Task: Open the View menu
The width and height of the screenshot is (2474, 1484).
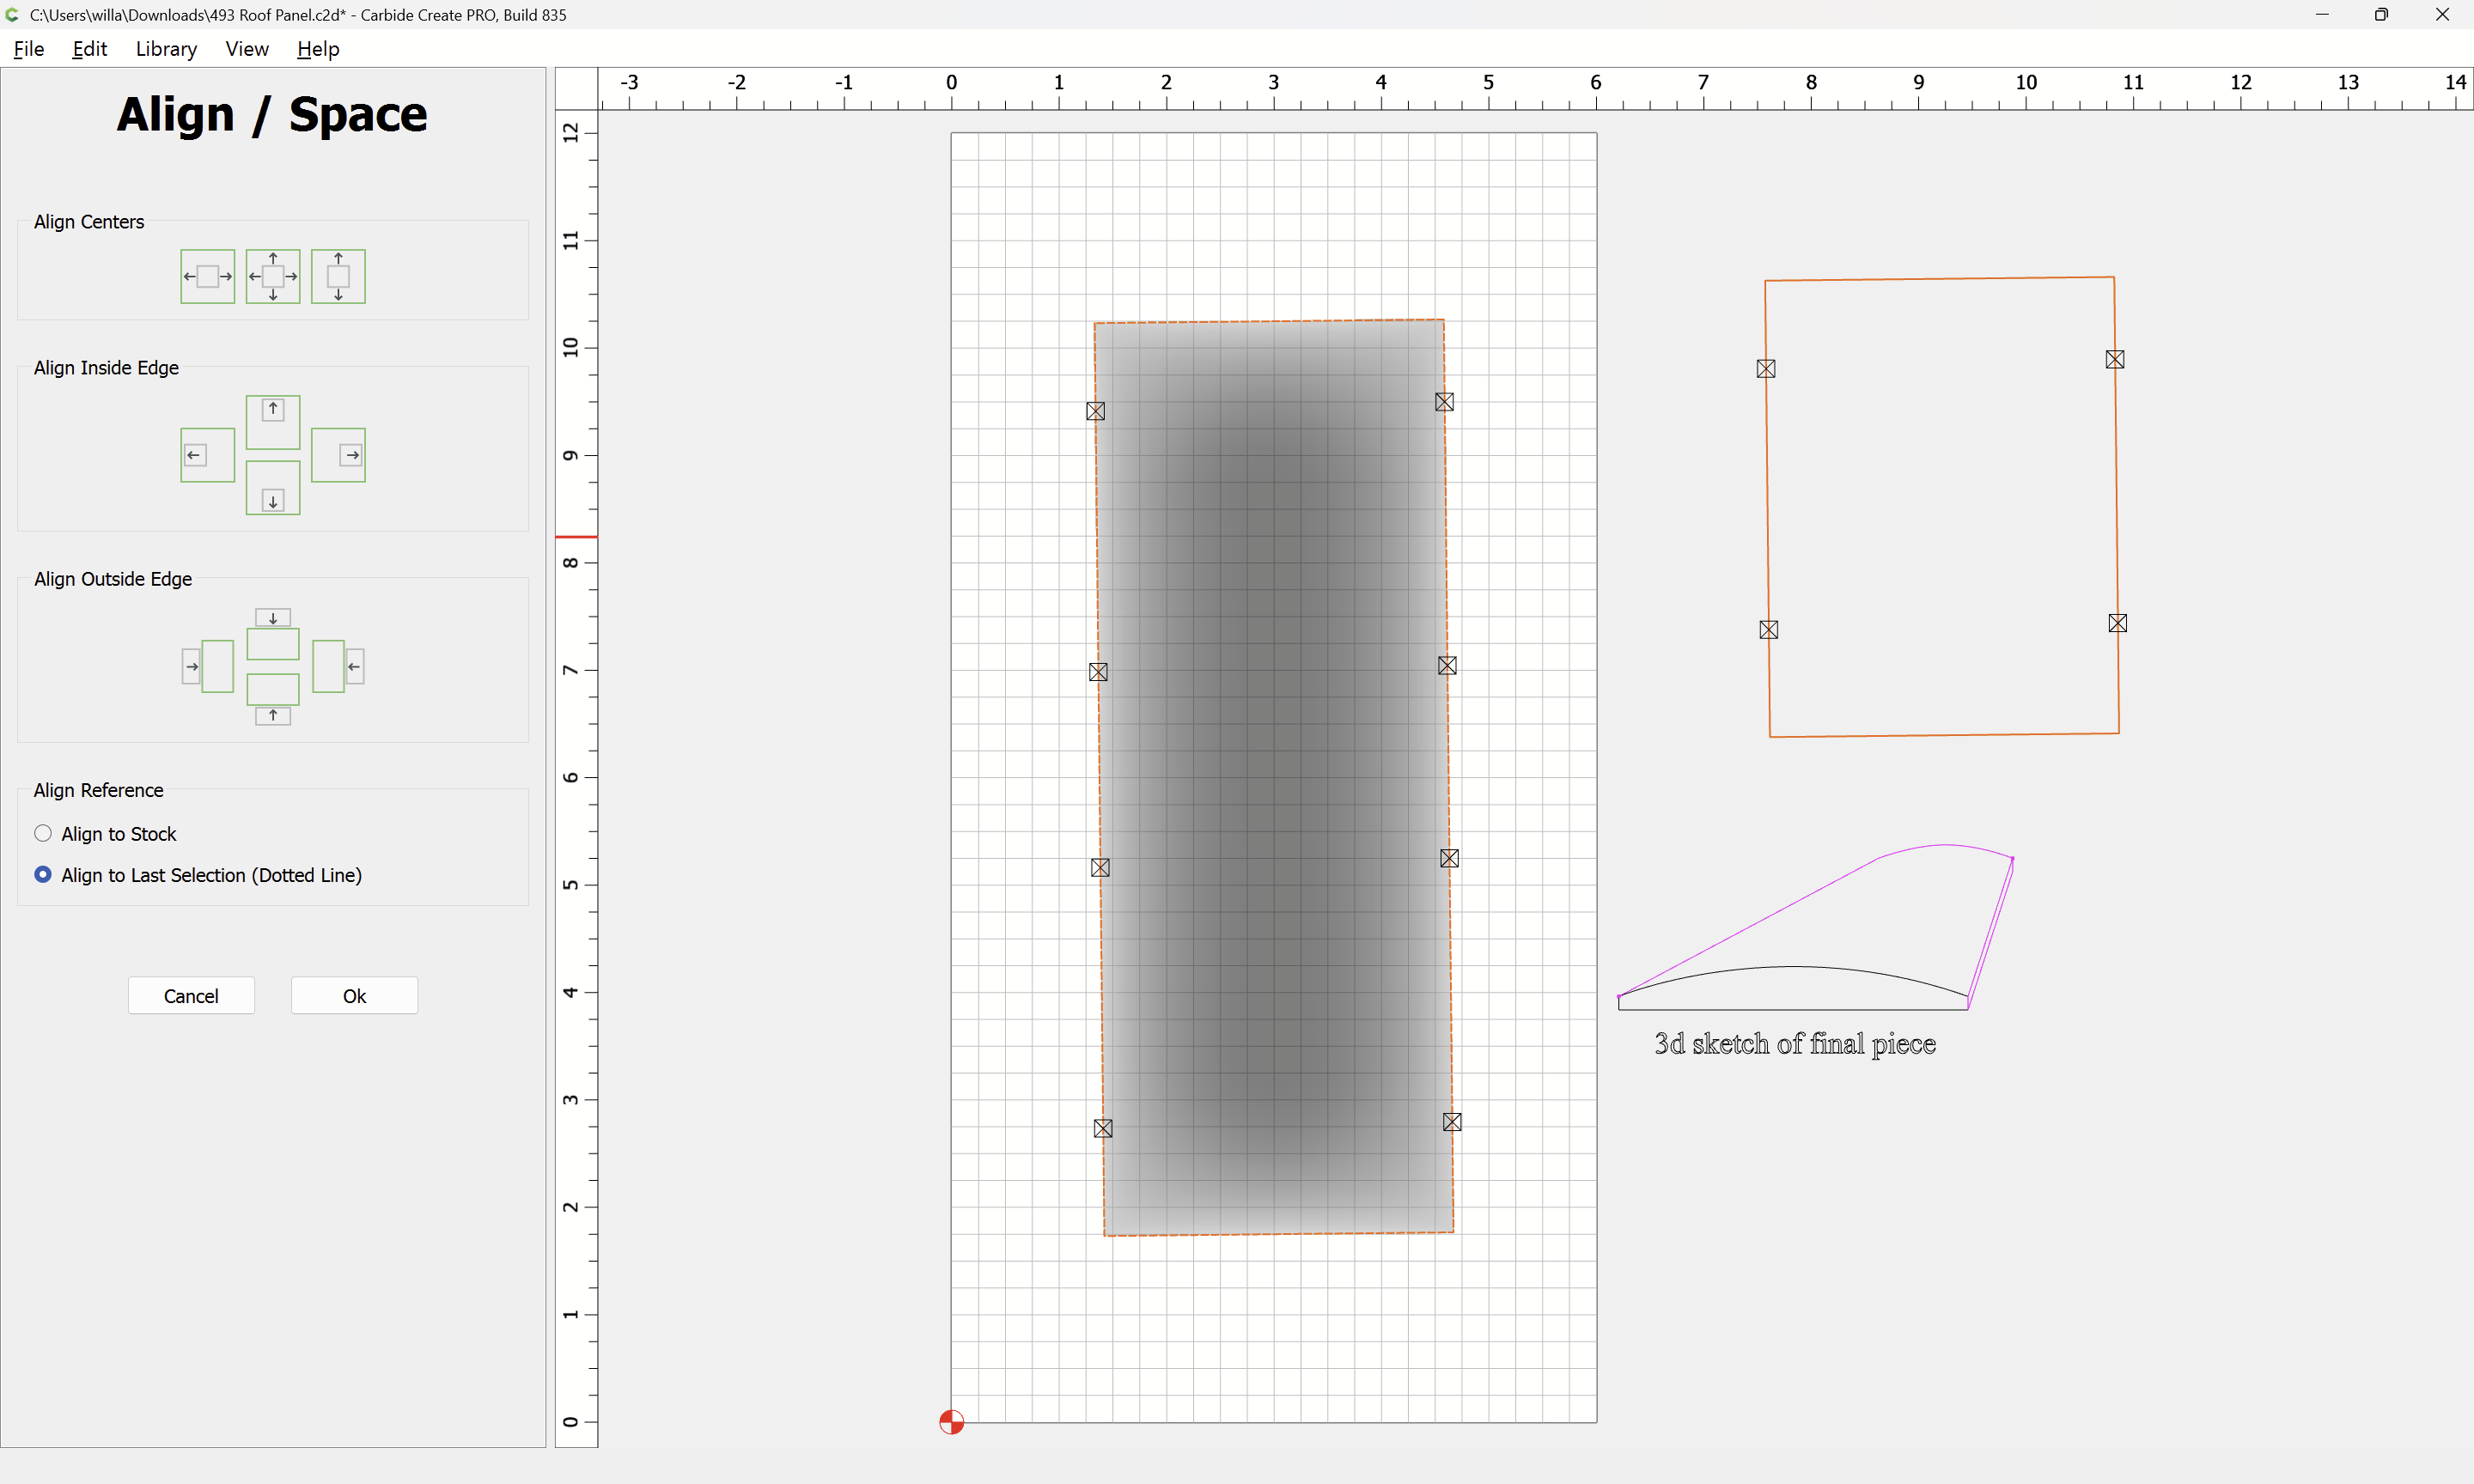Action: 246,48
